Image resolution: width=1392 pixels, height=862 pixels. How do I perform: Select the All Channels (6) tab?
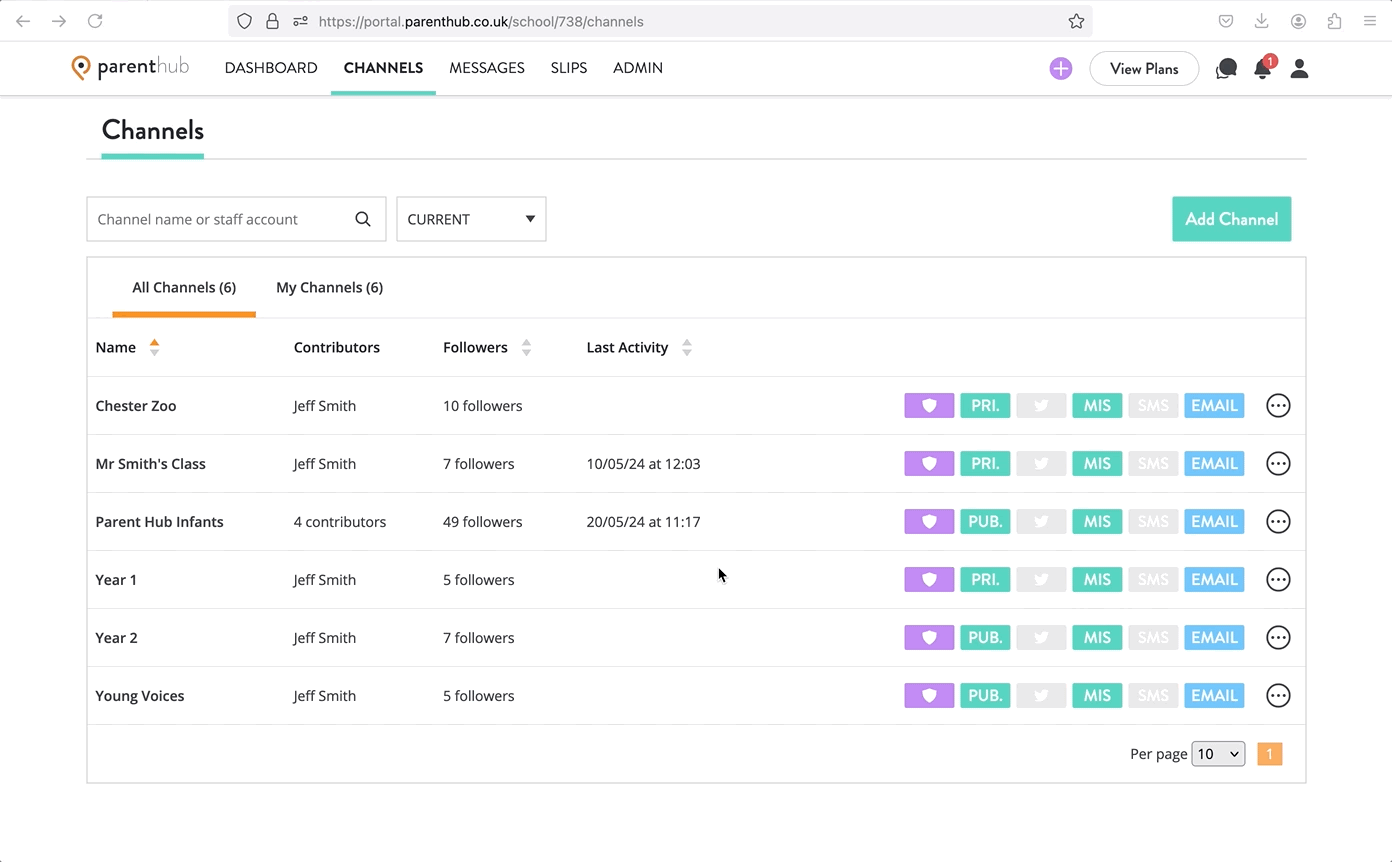coord(184,288)
